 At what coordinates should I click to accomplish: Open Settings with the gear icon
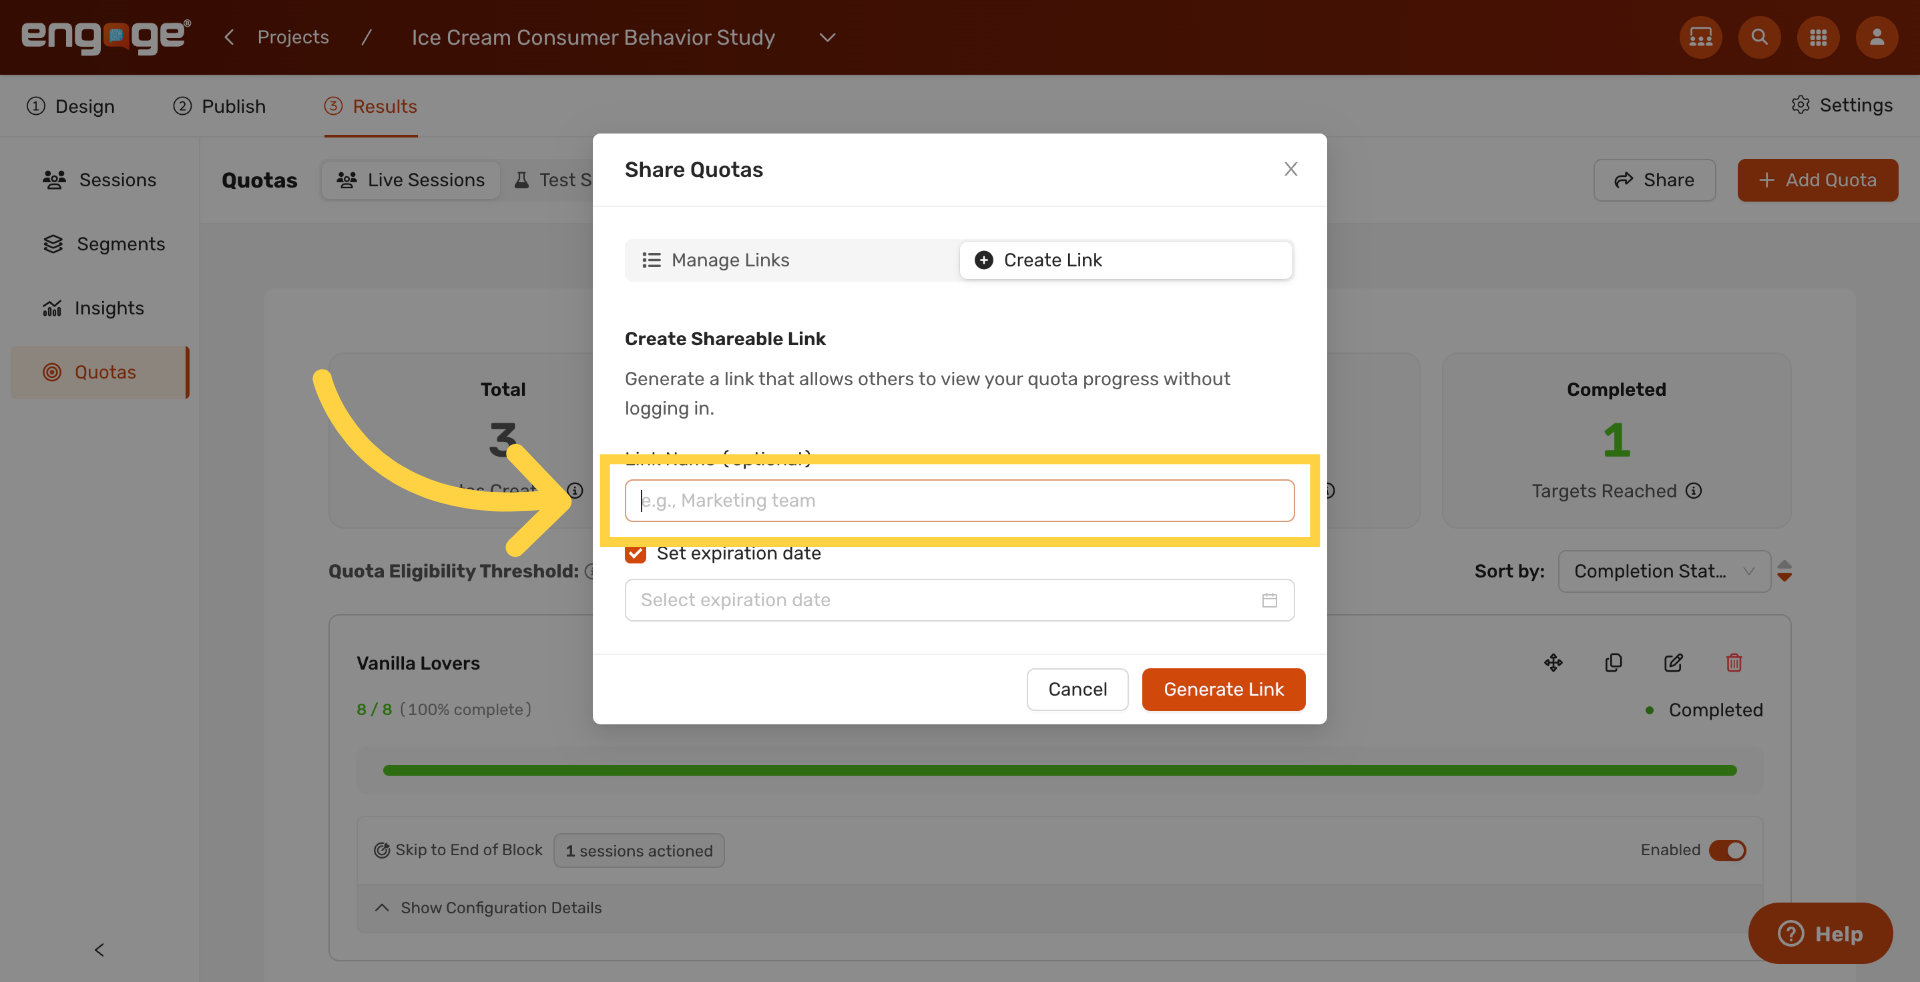pos(1842,105)
